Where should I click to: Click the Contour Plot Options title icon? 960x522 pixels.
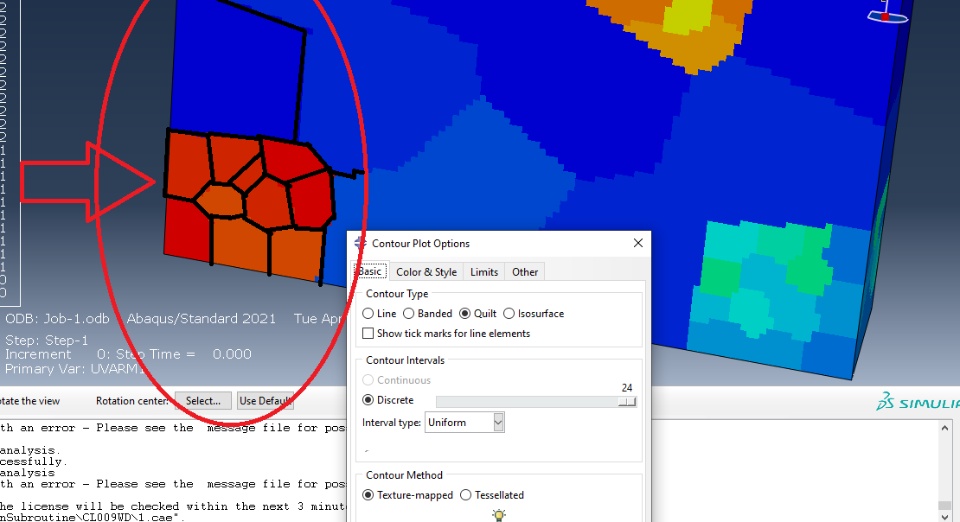click(360, 243)
